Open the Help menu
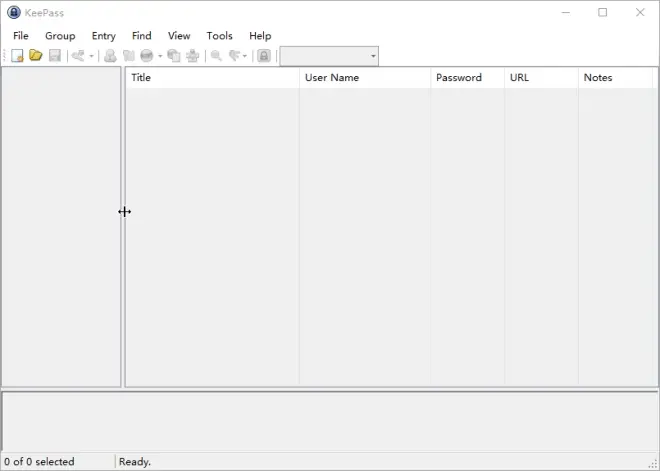The width and height of the screenshot is (660, 471). pyautogui.click(x=260, y=36)
